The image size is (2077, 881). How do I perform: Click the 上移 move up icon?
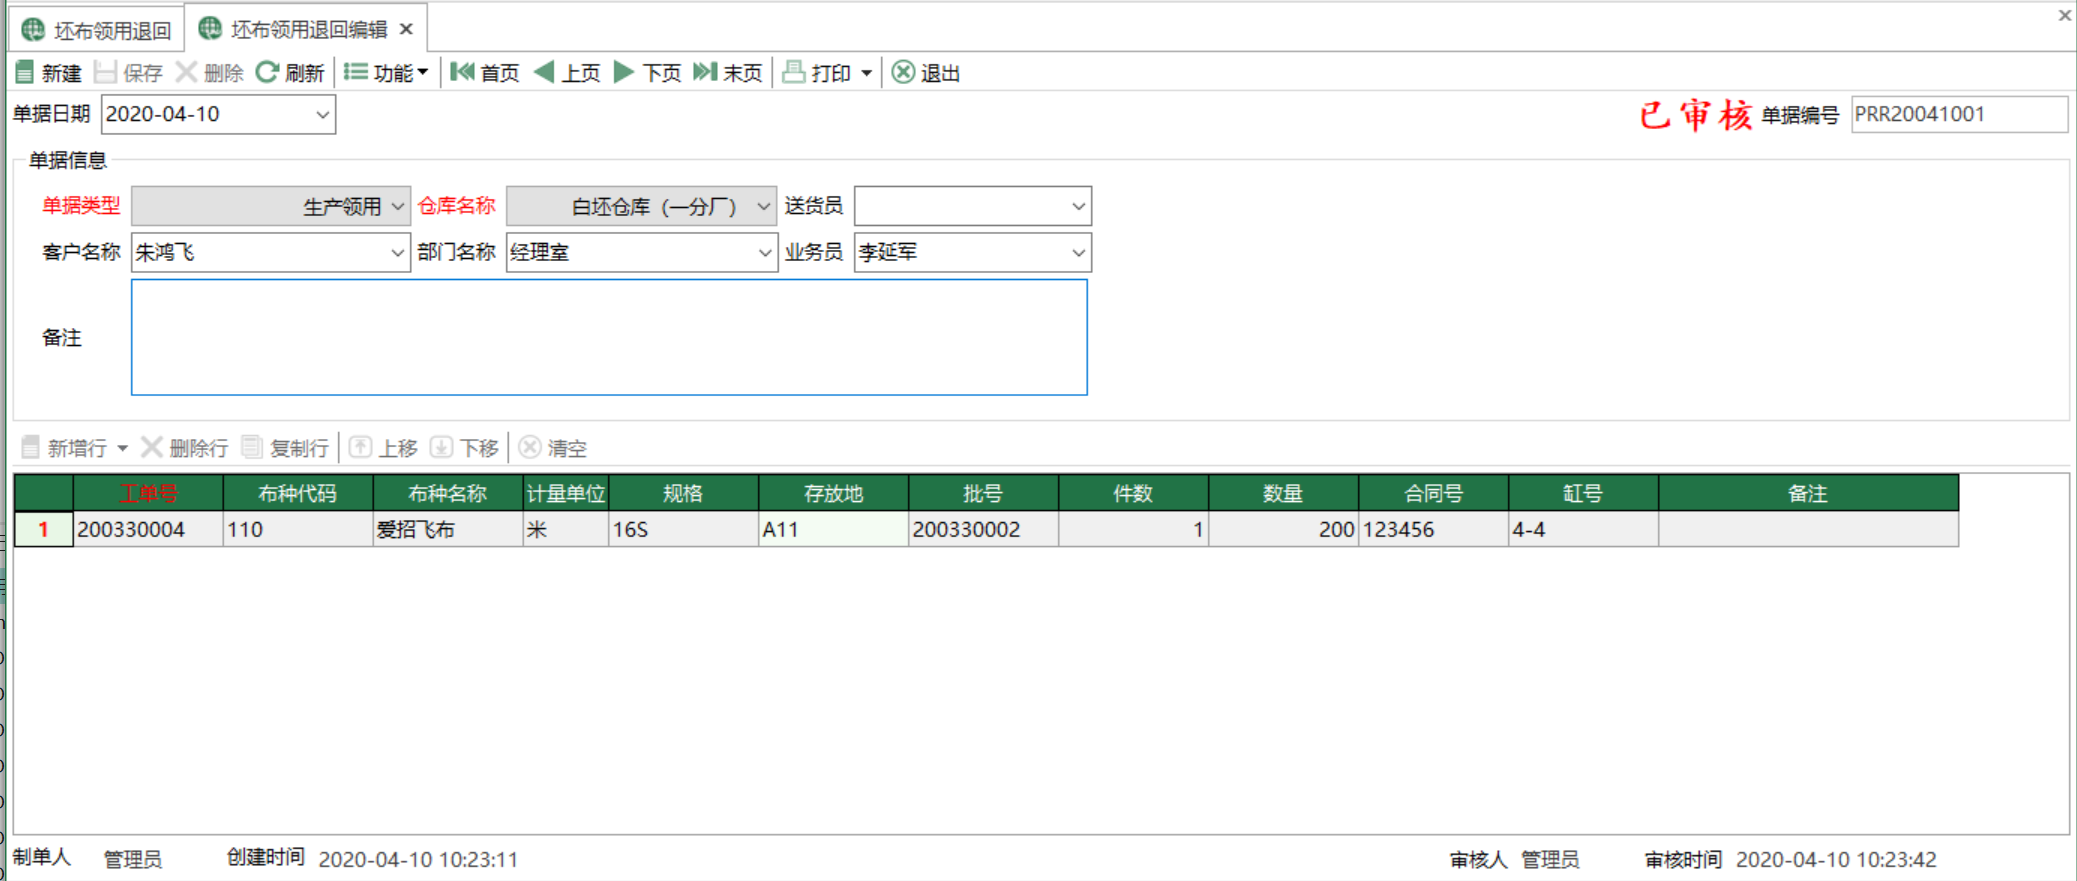tap(360, 447)
